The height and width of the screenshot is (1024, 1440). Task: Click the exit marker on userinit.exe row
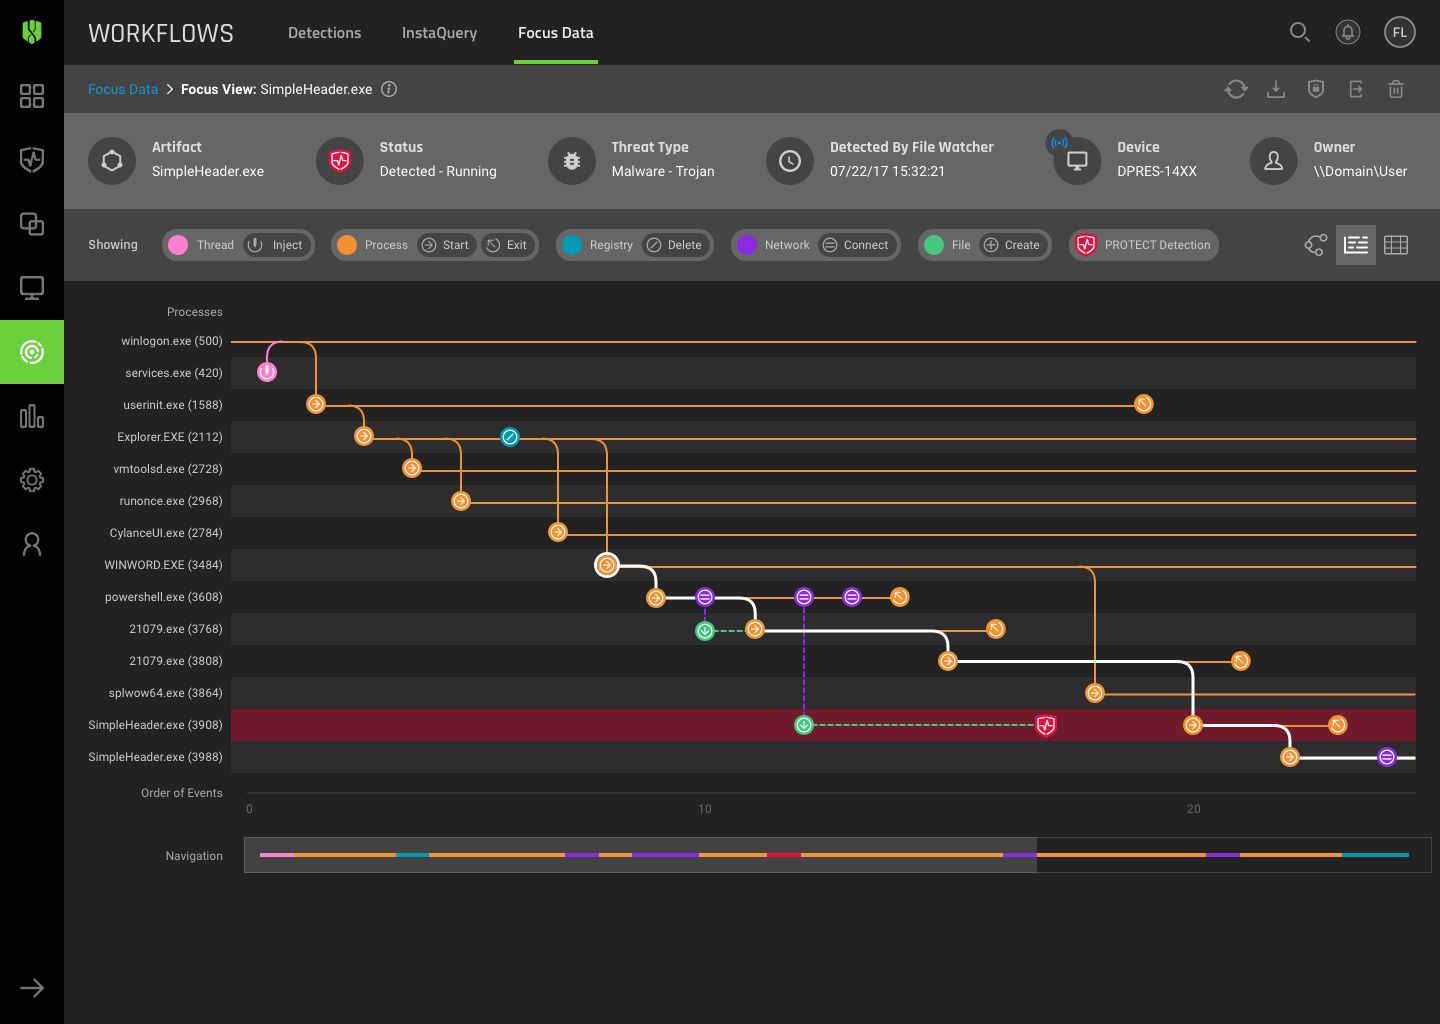point(1144,404)
